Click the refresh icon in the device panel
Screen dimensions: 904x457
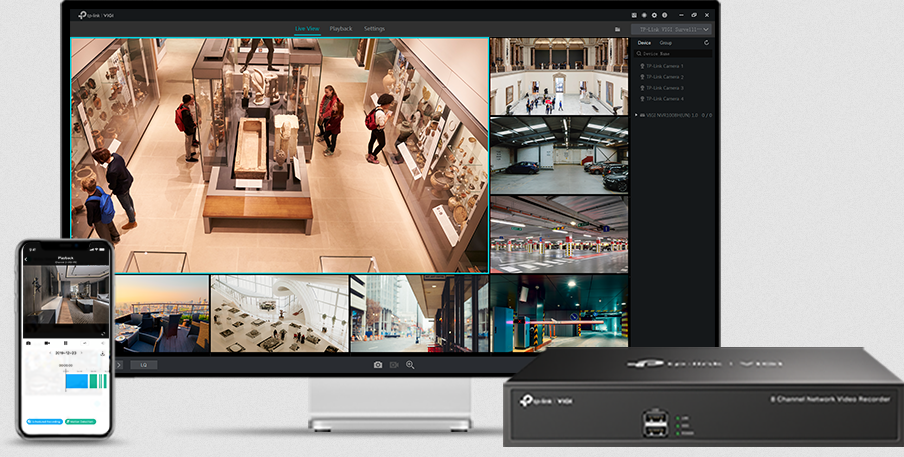(x=707, y=43)
